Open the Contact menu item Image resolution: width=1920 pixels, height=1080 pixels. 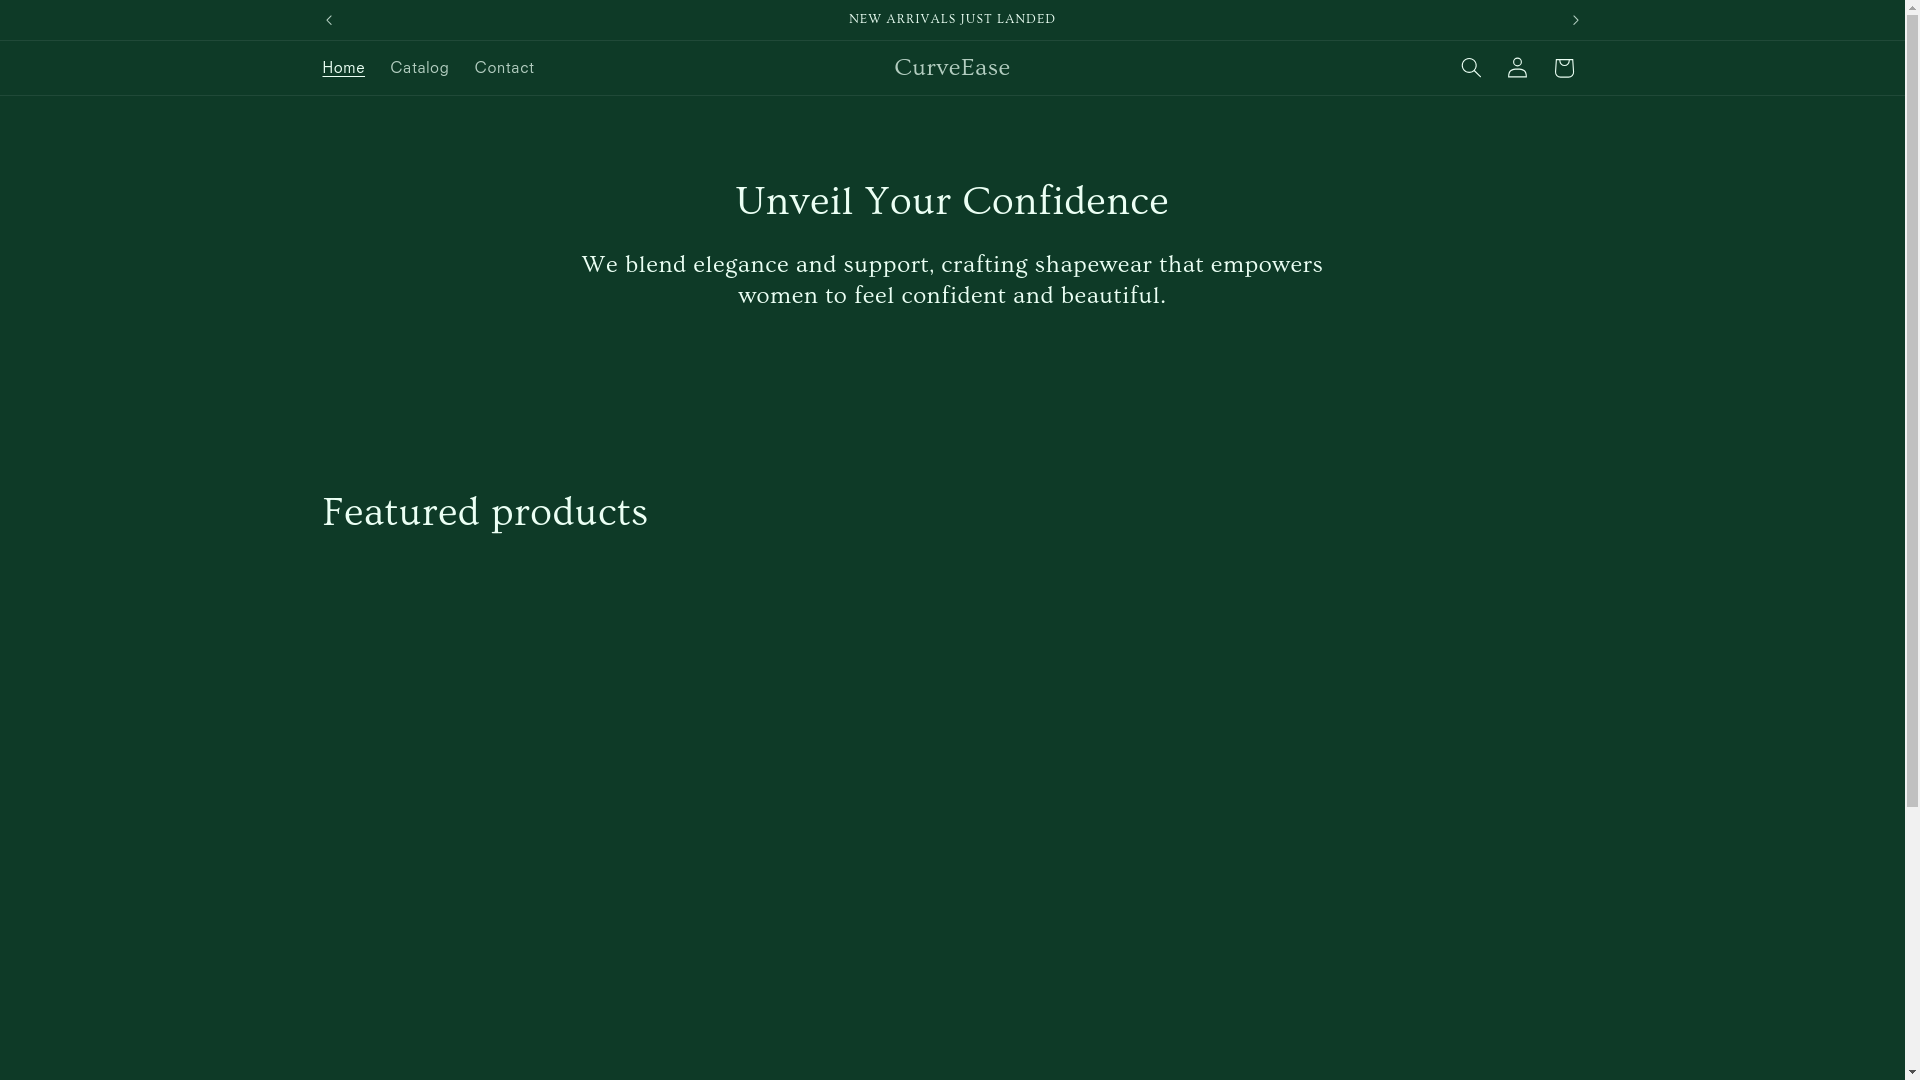(504, 68)
